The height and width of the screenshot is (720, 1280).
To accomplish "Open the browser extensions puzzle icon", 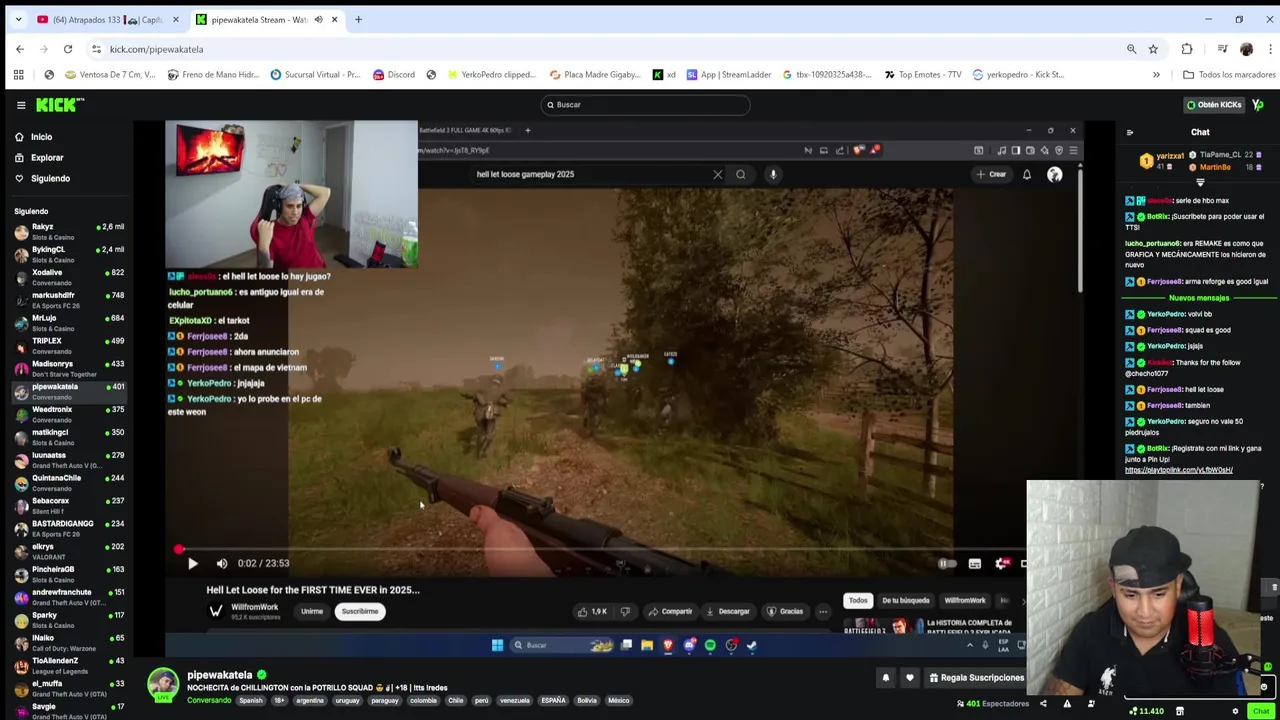I will 1187,49.
